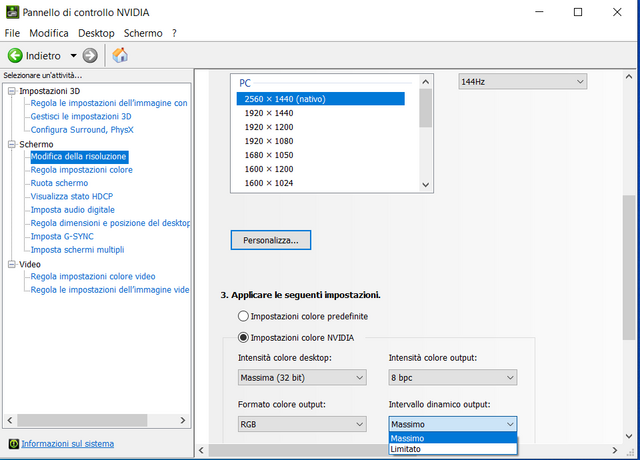Collapse the Video tree node
The height and width of the screenshot is (460, 640).
(12, 264)
